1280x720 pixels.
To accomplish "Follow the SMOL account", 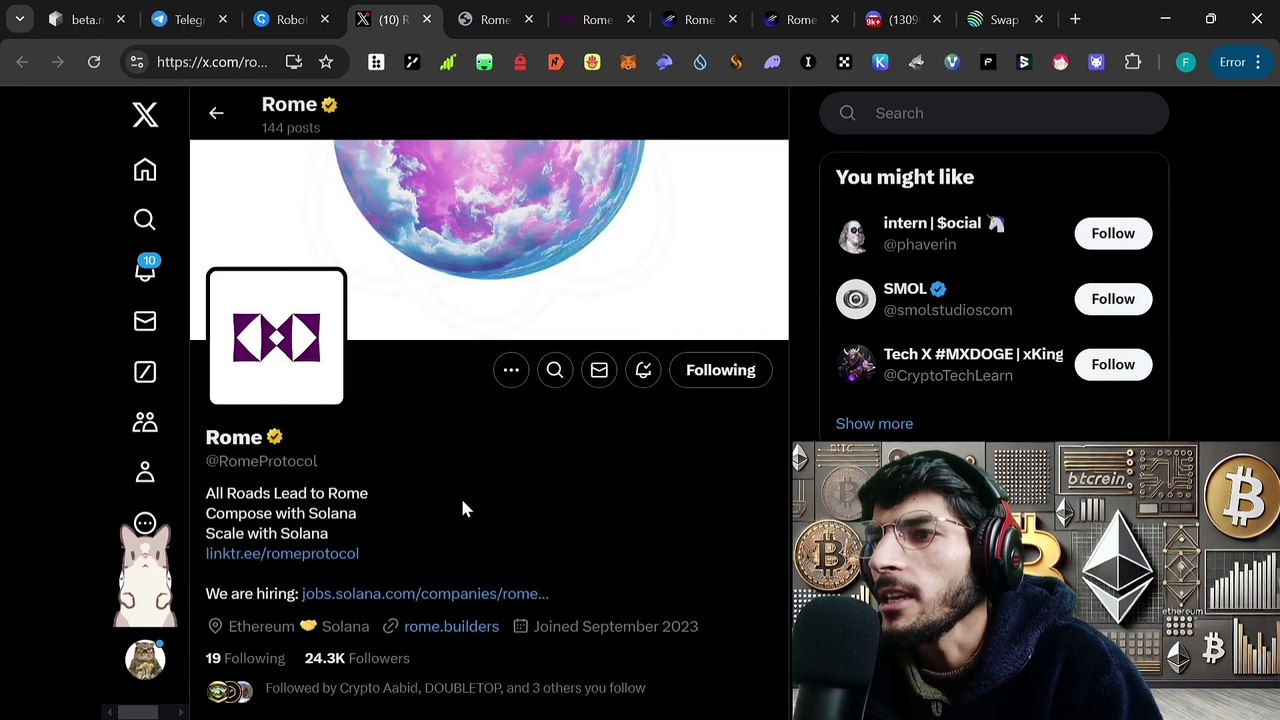I will (x=1113, y=299).
